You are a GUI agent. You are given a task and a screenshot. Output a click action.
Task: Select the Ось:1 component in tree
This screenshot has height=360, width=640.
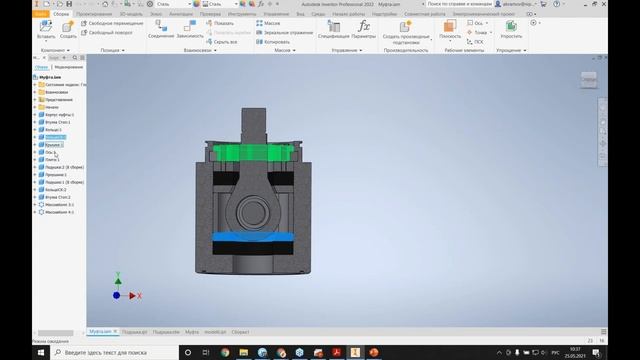pyautogui.click(x=50, y=152)
